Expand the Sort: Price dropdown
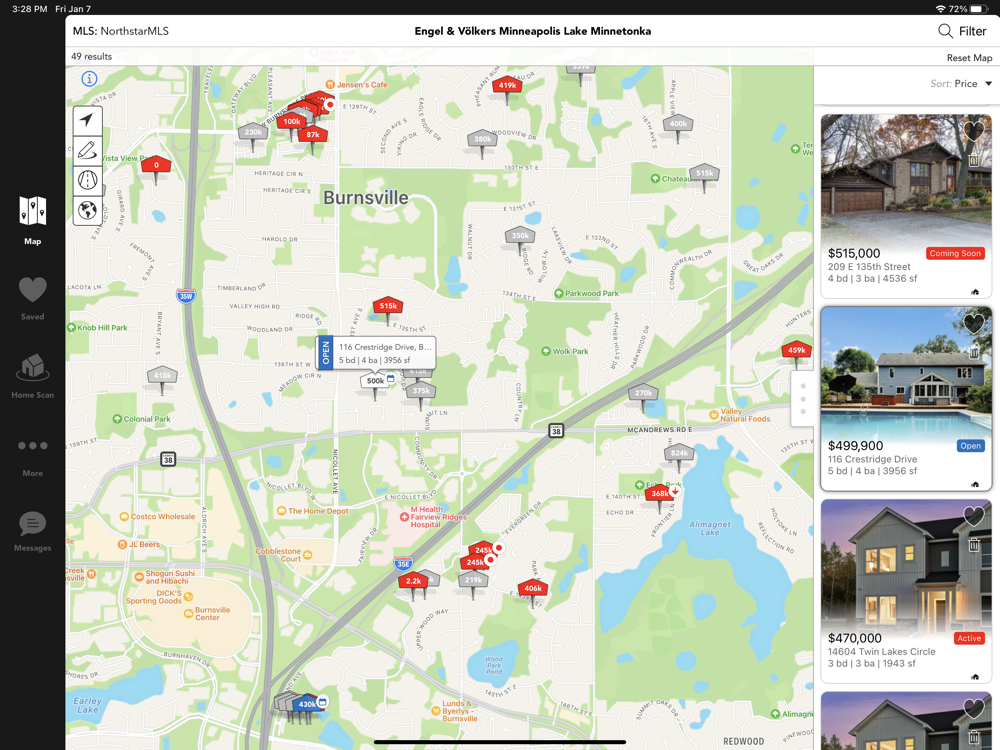1000x750 pixels. (961, 84)
